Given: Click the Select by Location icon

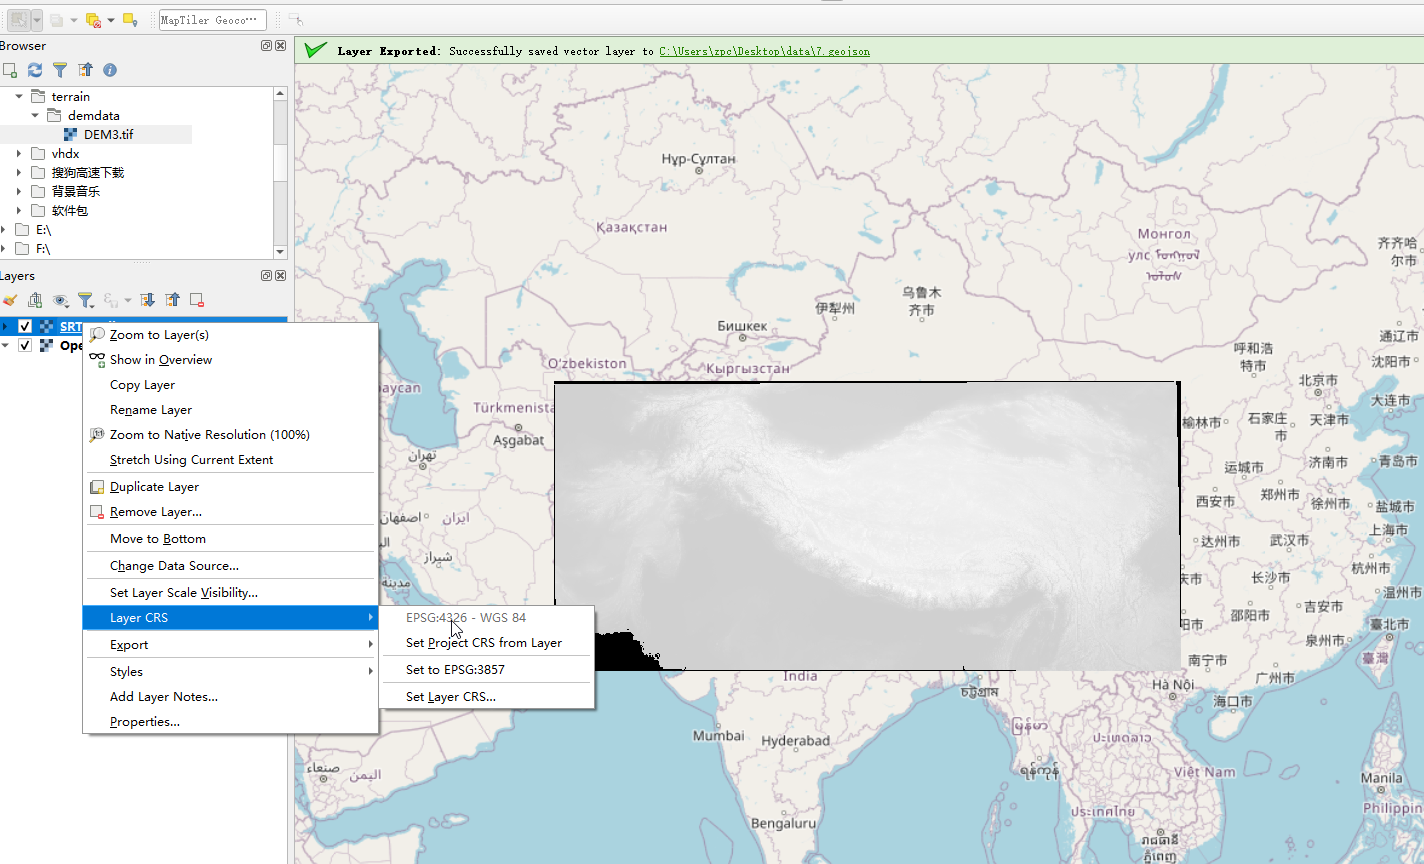Looking at the screenshot, I should point(130,20).
